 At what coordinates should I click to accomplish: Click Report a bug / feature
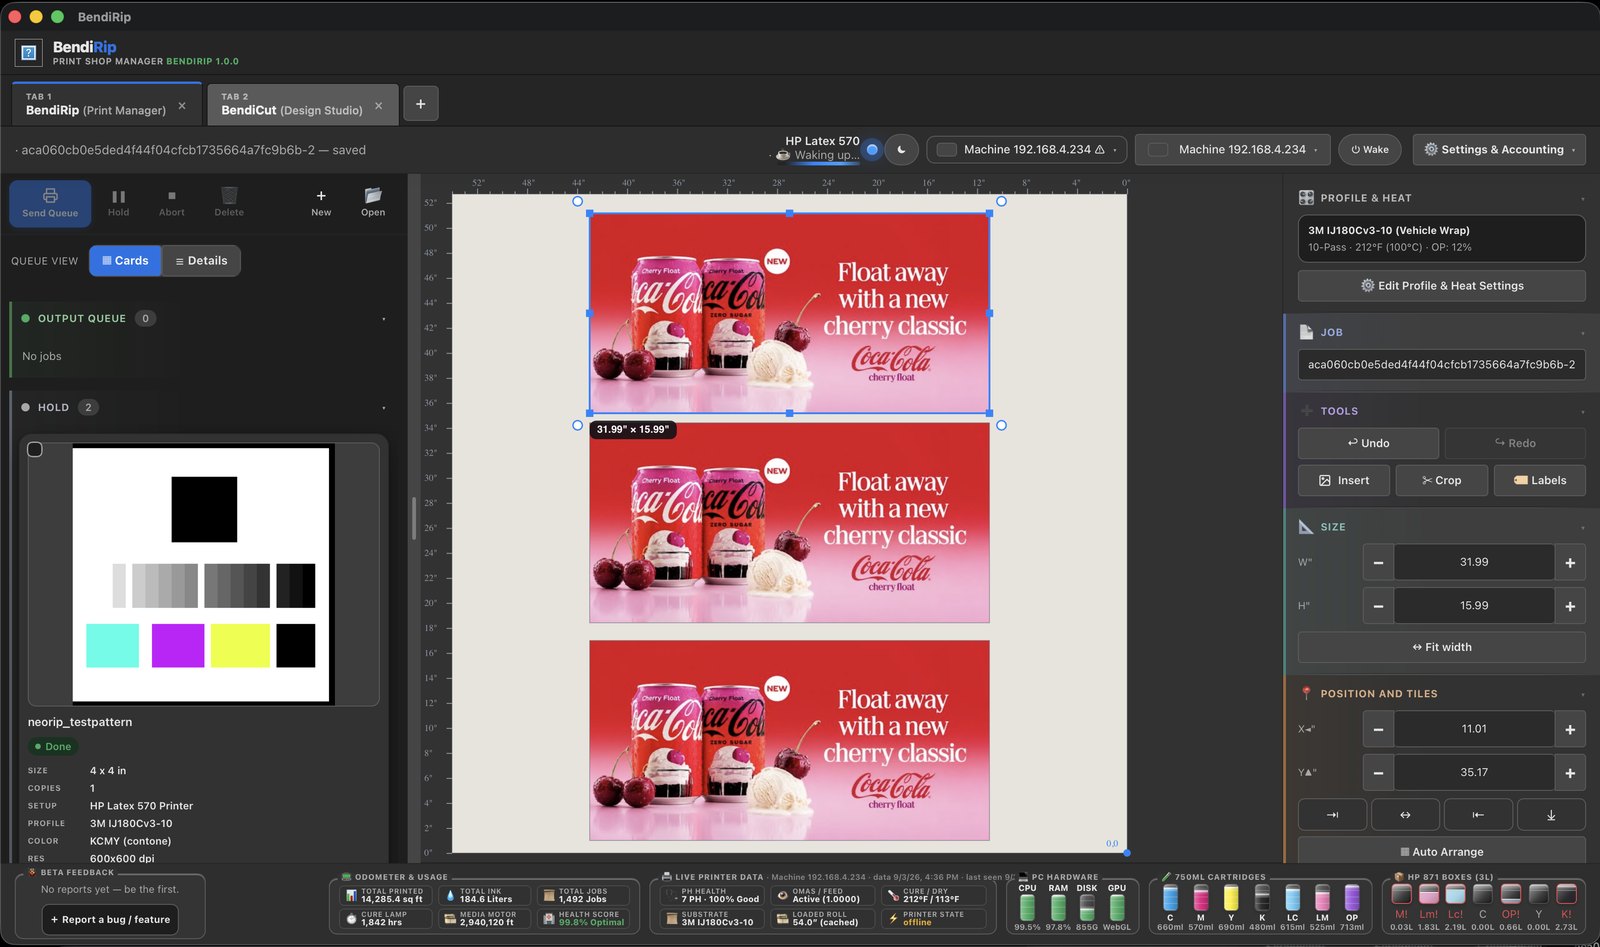110,920
